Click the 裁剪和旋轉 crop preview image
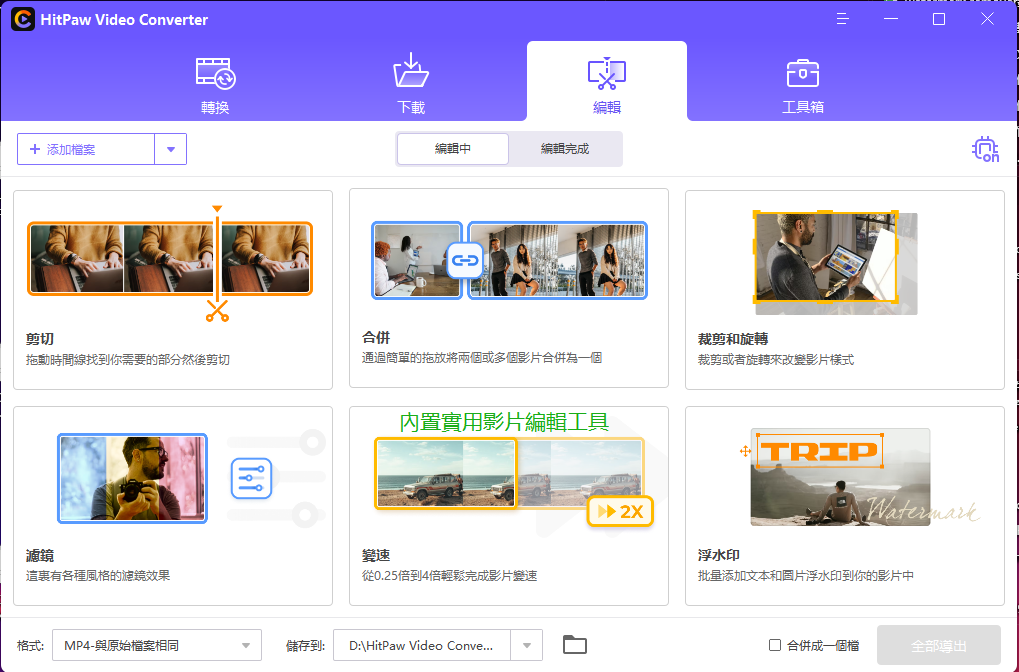This screenshot has width=1019, height=672. click(836, 263)
